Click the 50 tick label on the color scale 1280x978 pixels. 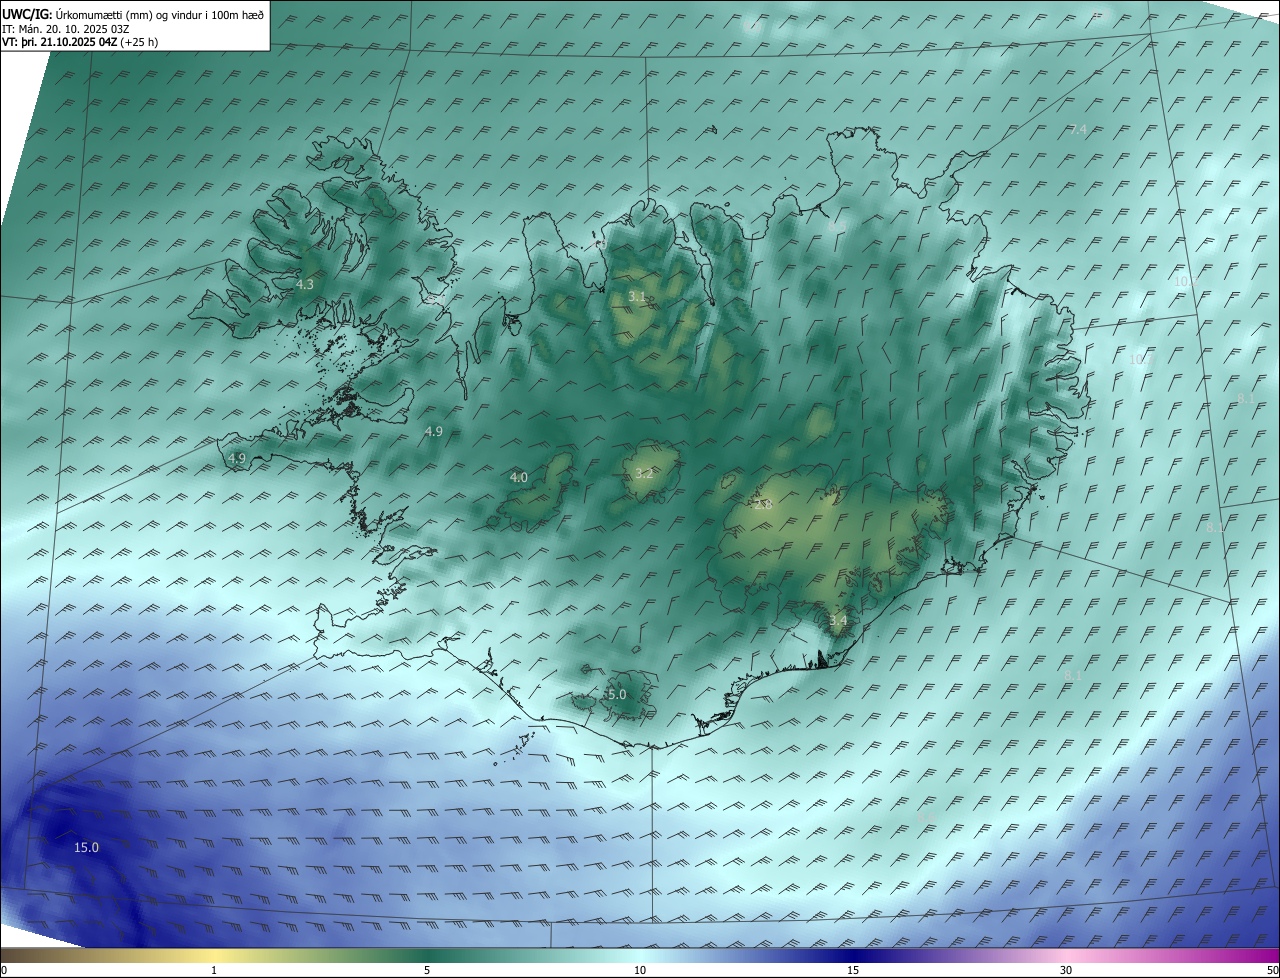pyautogui.click(x=1272, y=970)
